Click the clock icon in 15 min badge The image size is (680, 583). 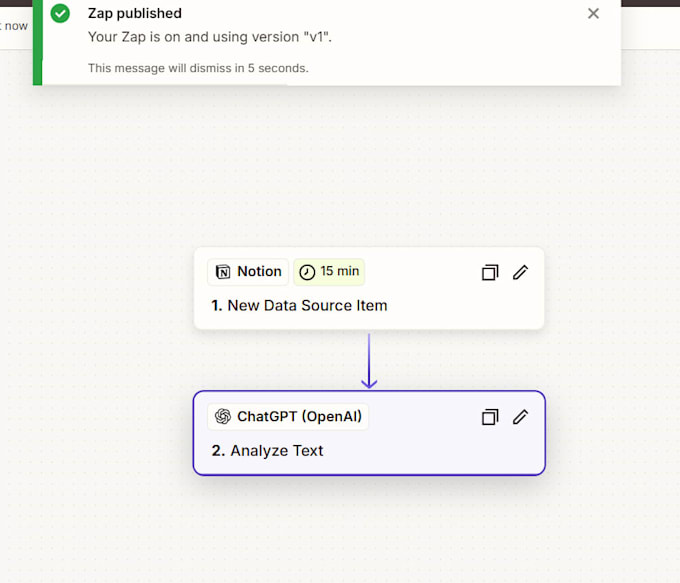click(307, 272)
